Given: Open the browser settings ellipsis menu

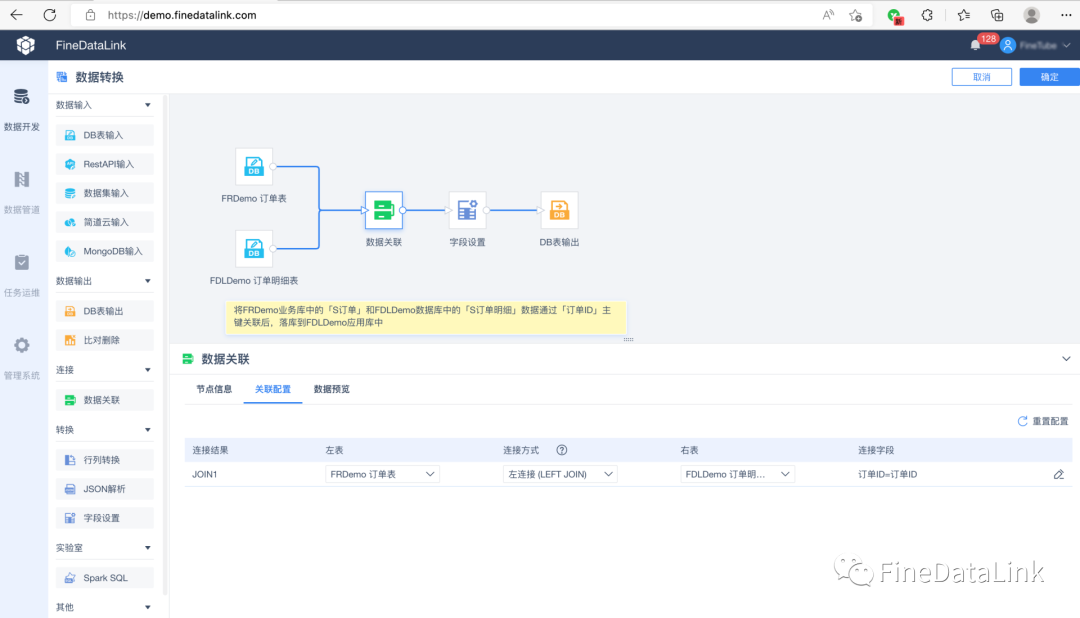Looking at the screenshot, I should (1066, 15).
